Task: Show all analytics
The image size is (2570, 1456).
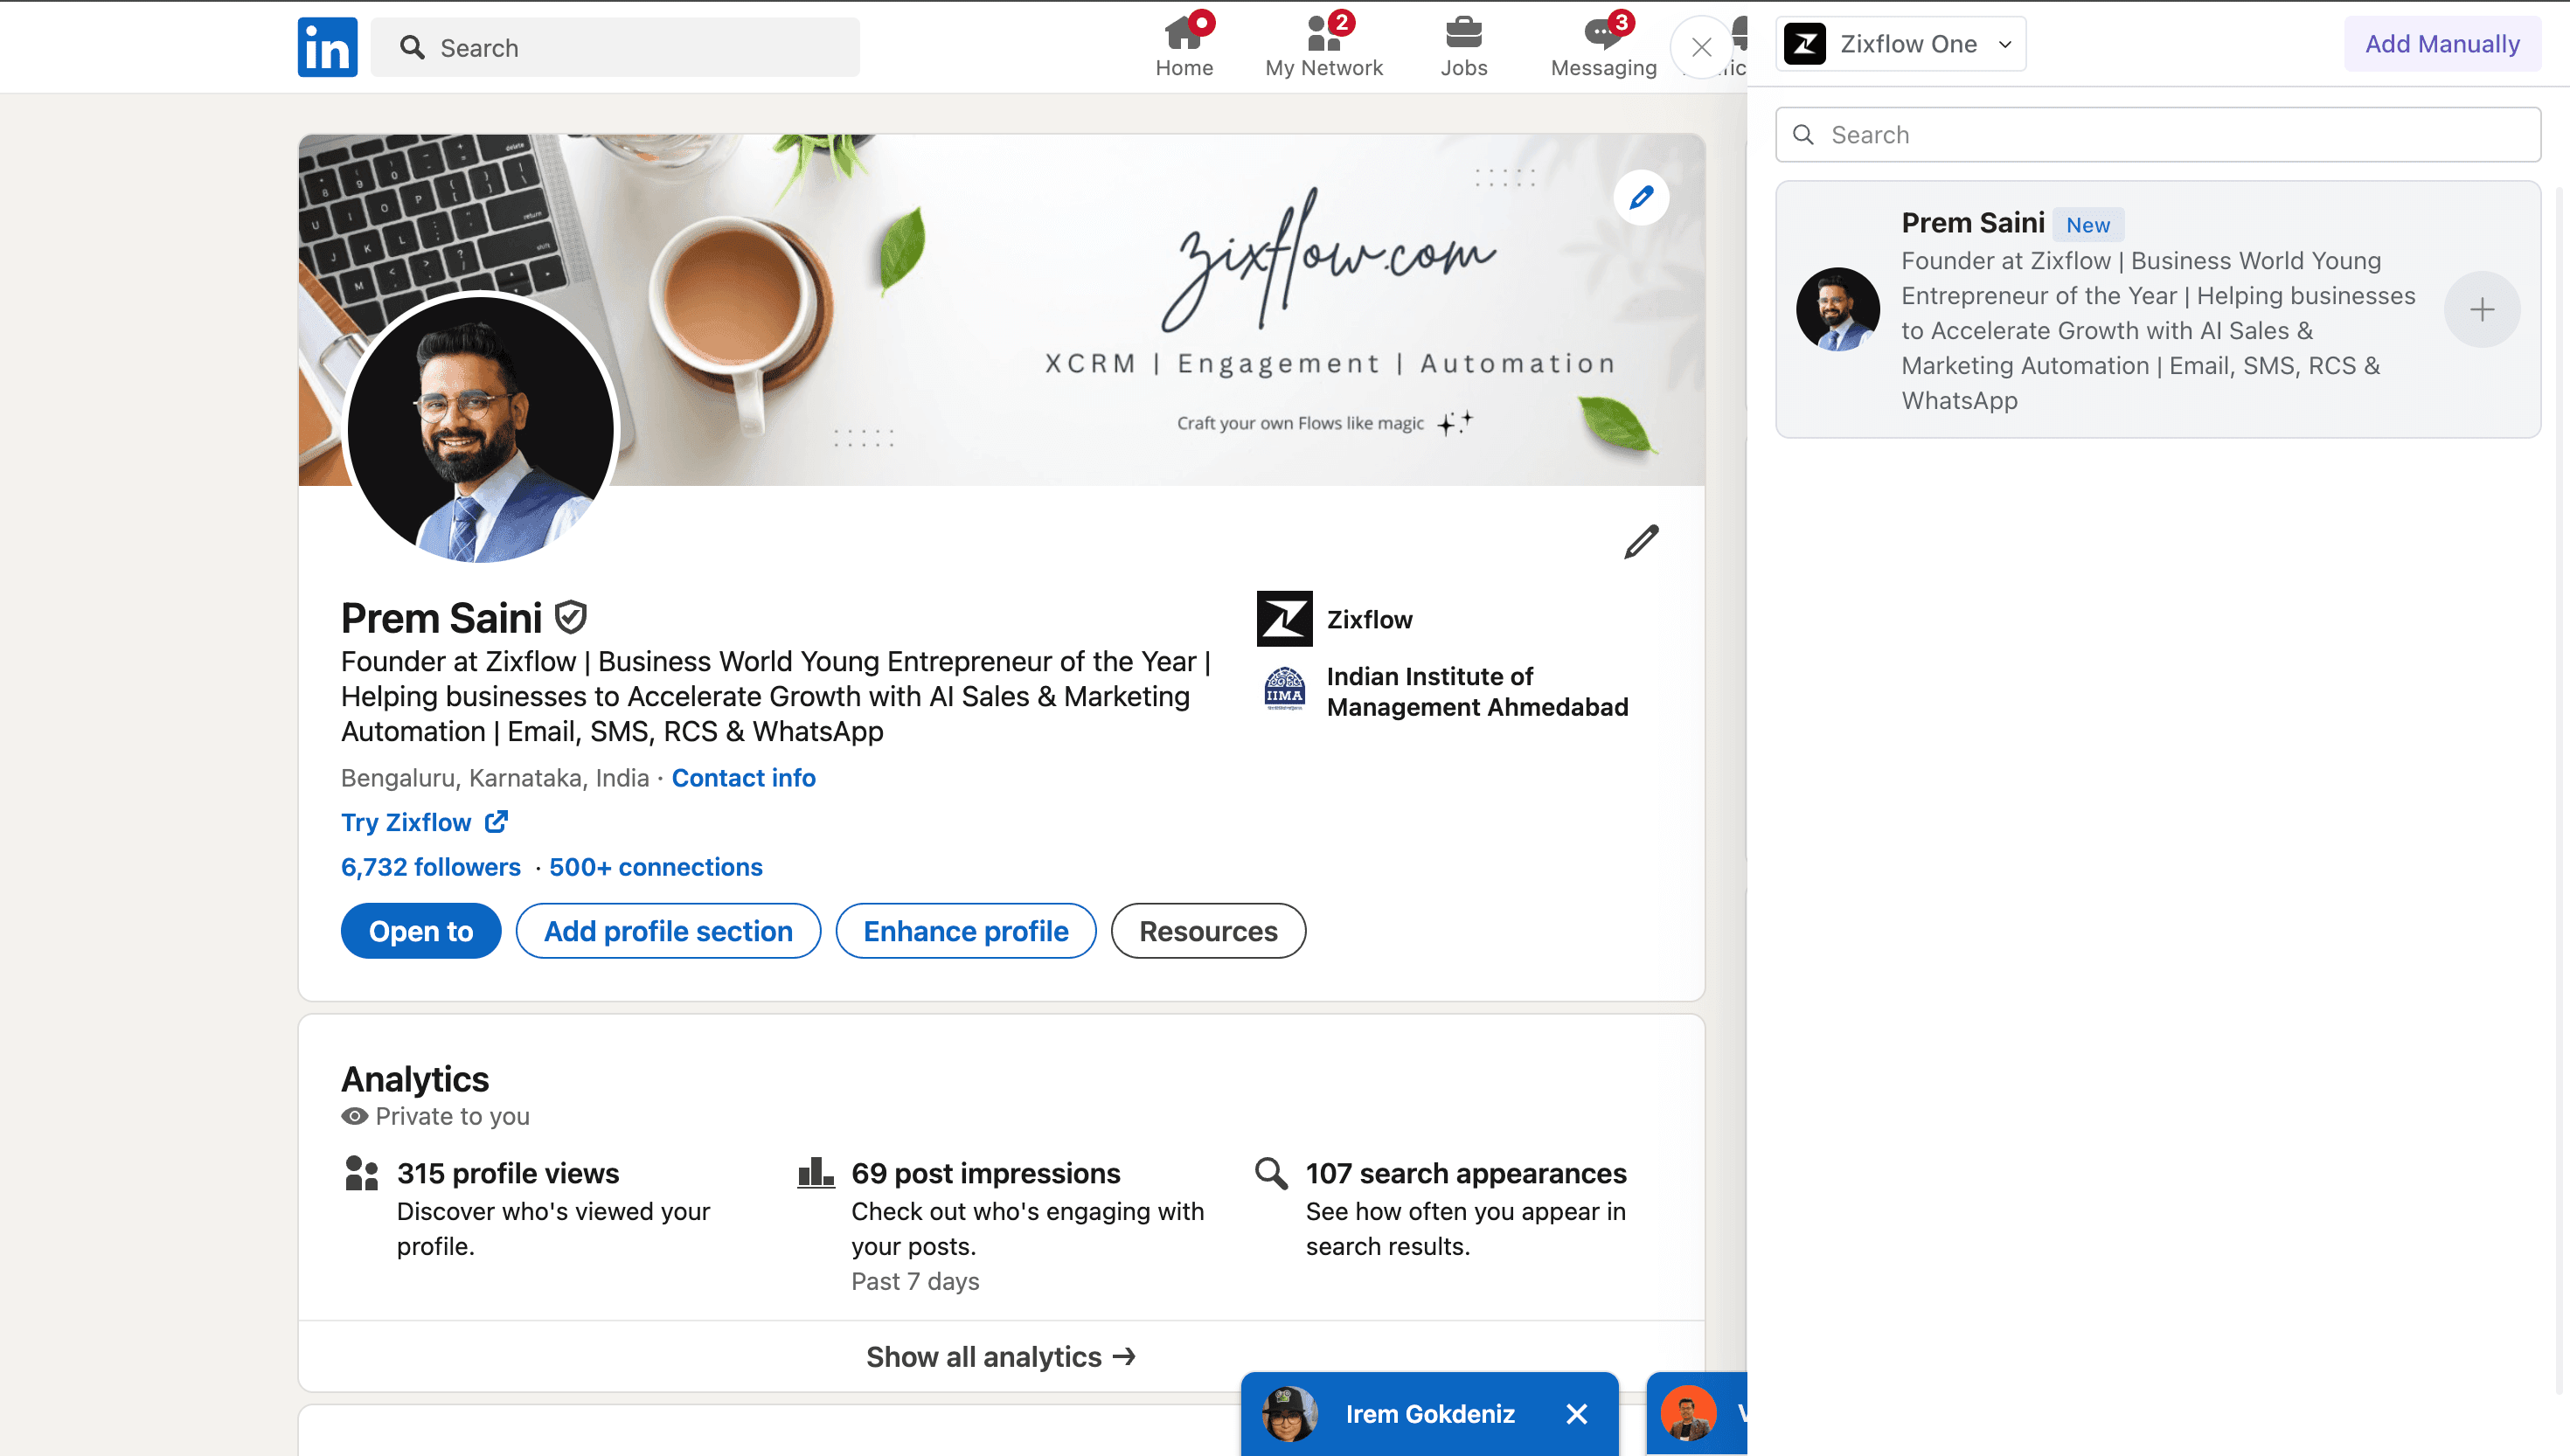Action: pos(1000,1356)
